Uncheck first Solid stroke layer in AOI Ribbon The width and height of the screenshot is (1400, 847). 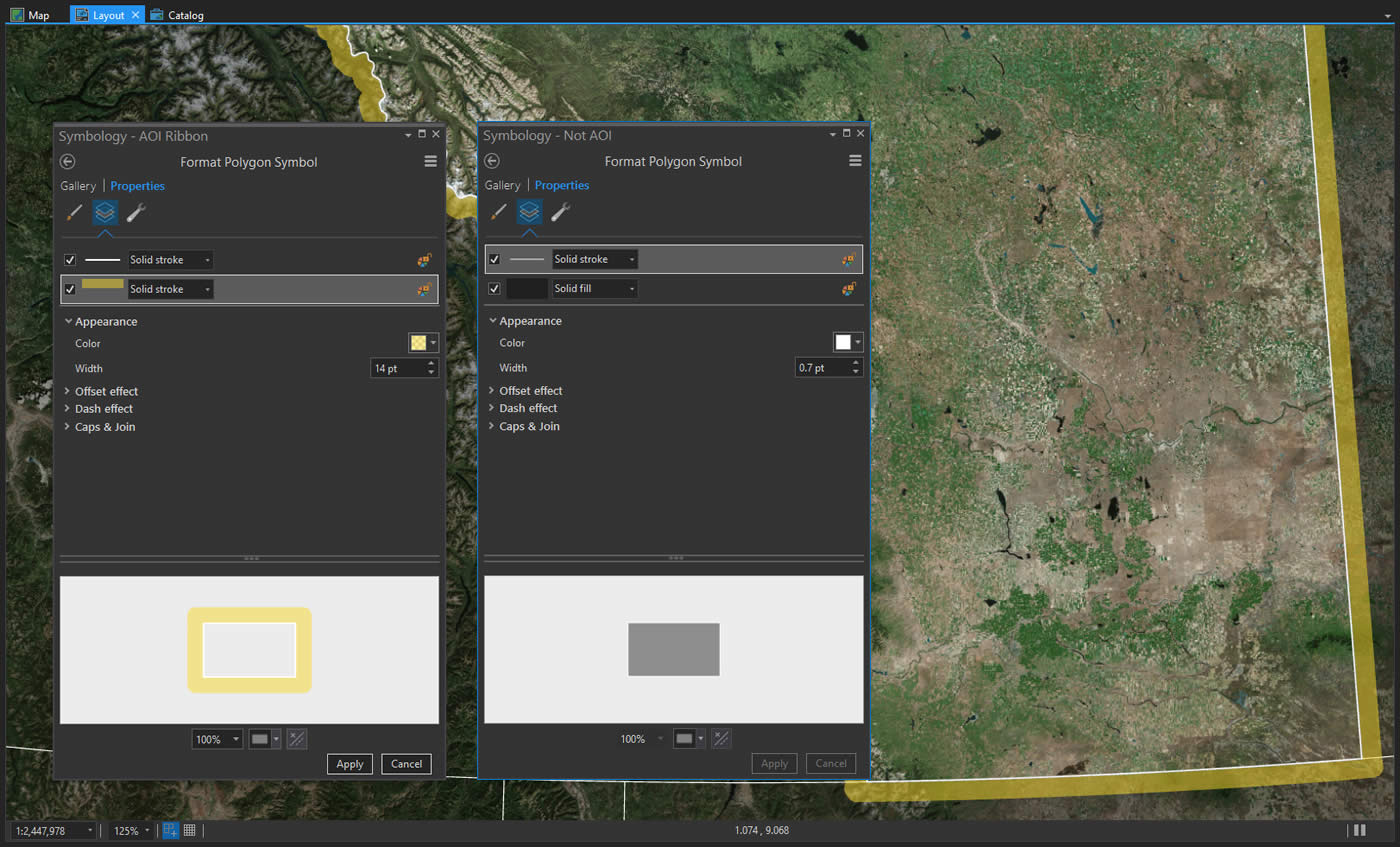[70, 260]
